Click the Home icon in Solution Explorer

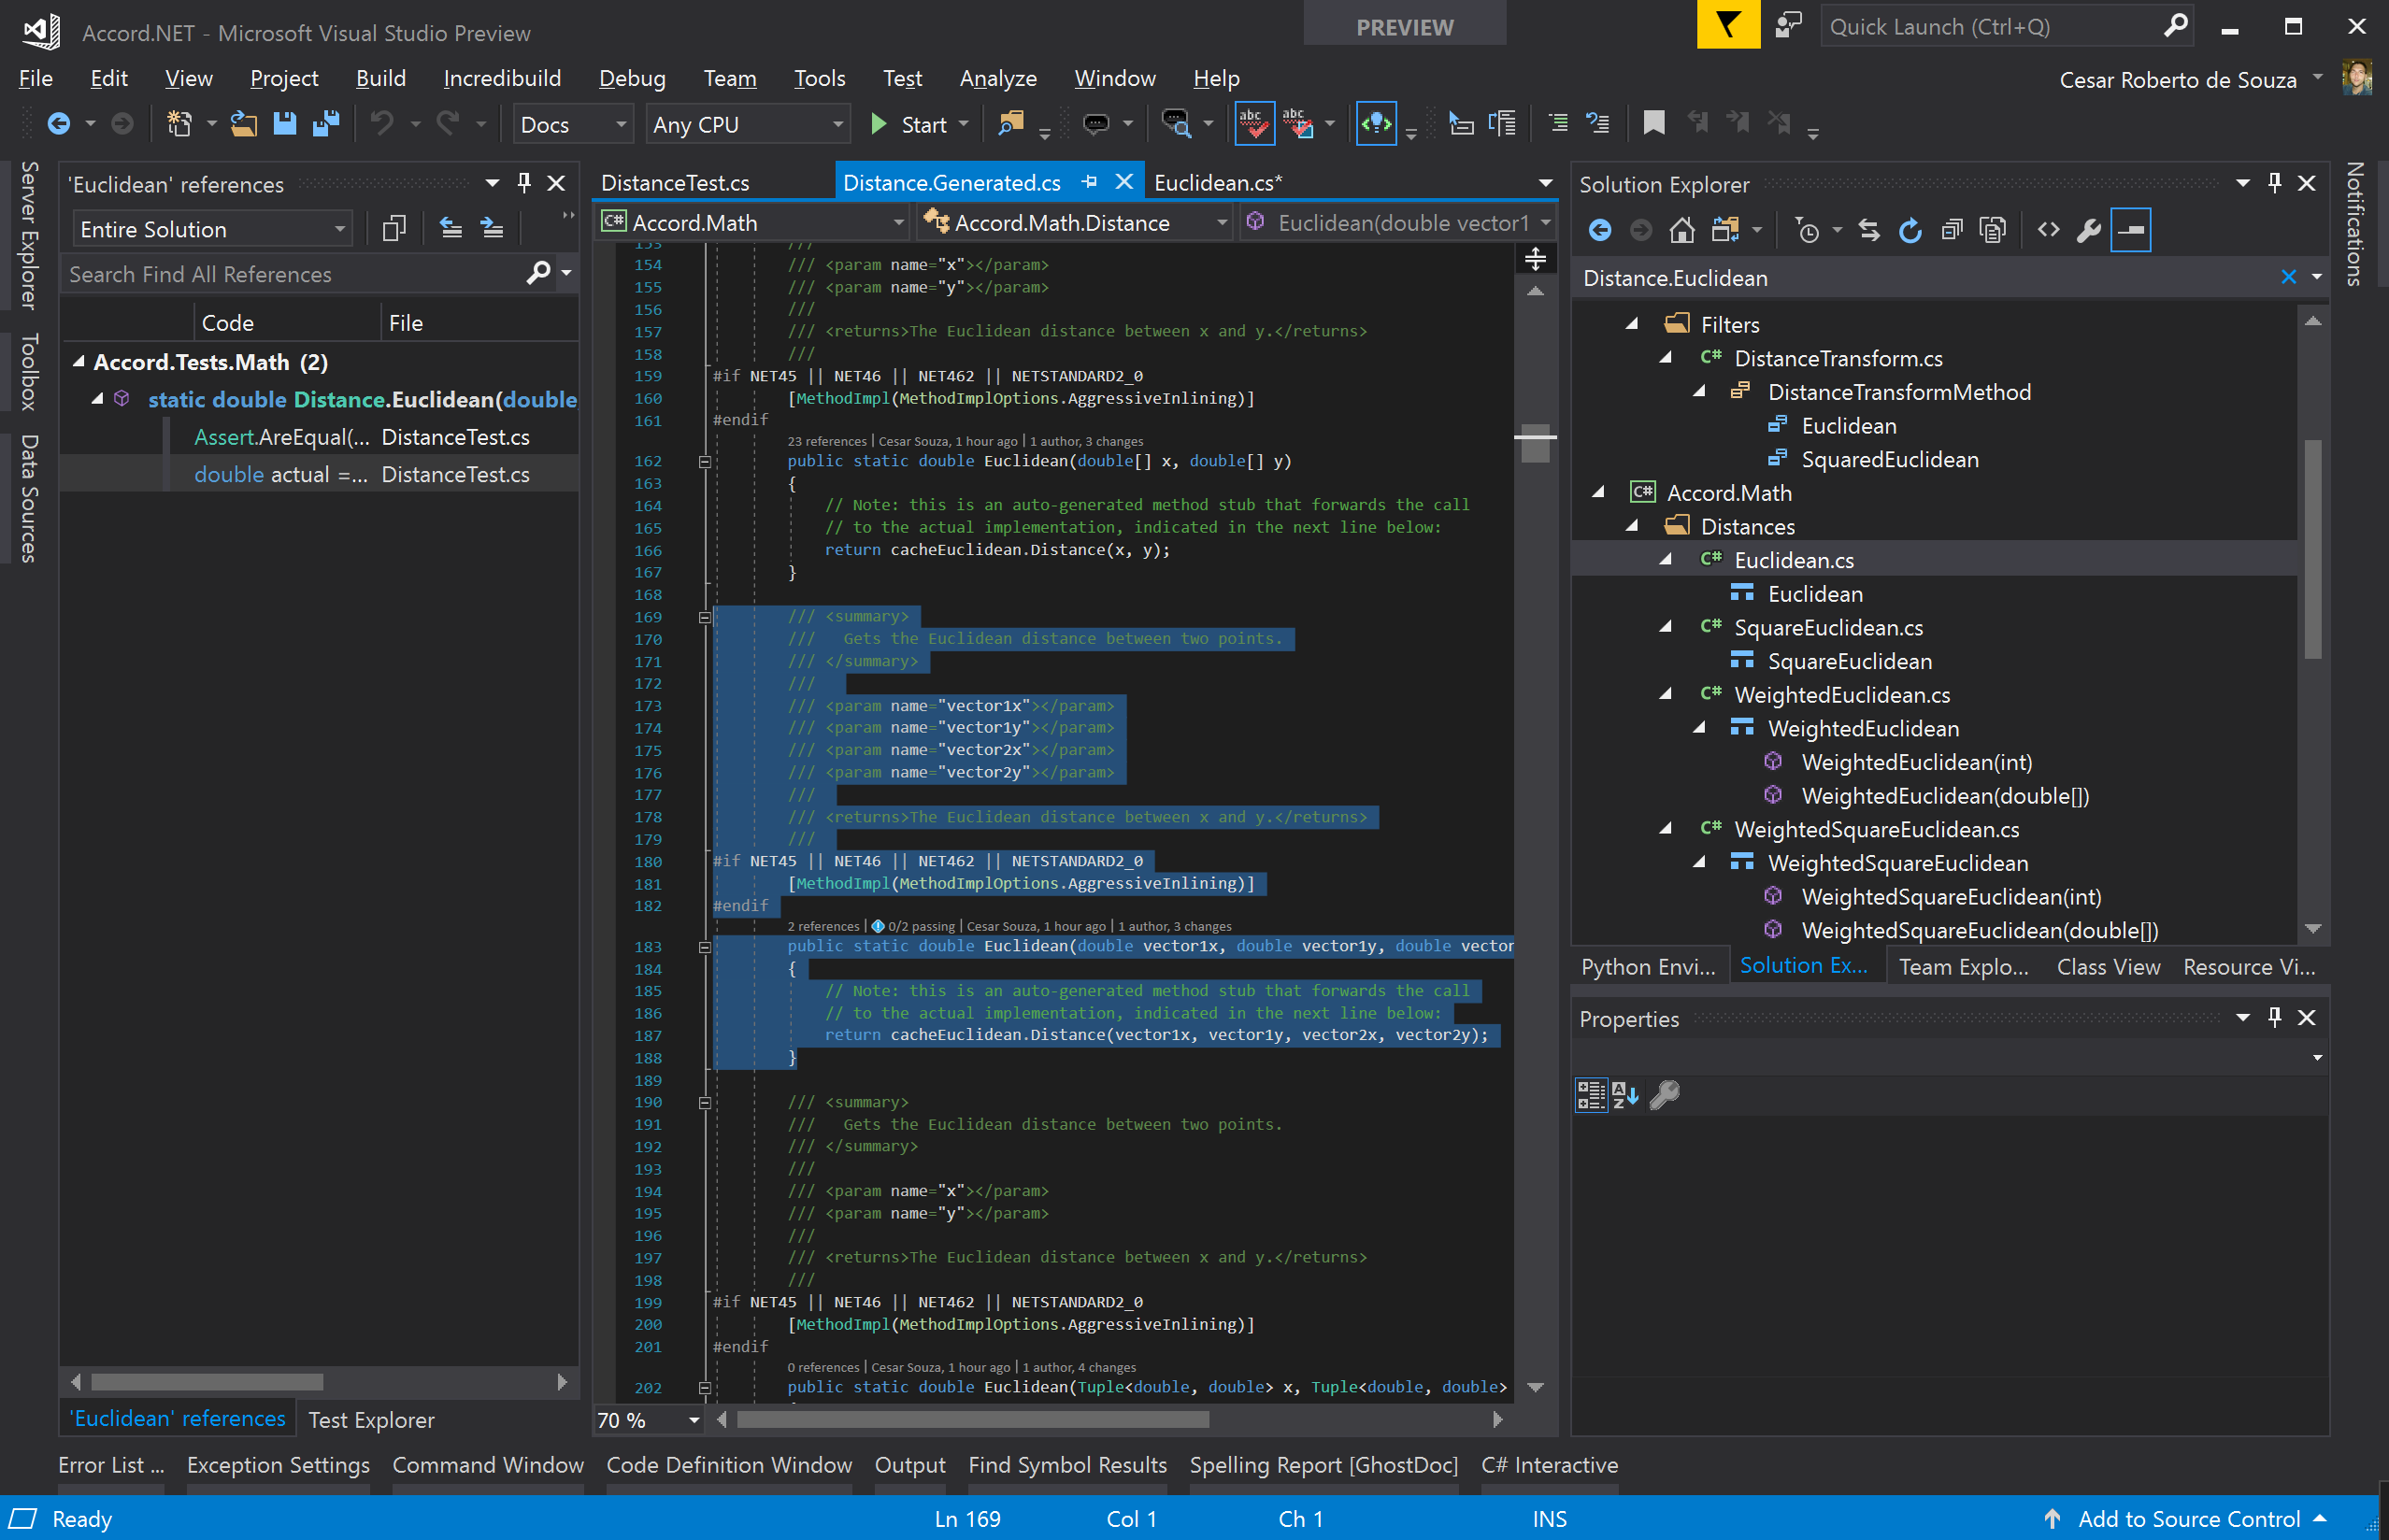point(1682,231)
